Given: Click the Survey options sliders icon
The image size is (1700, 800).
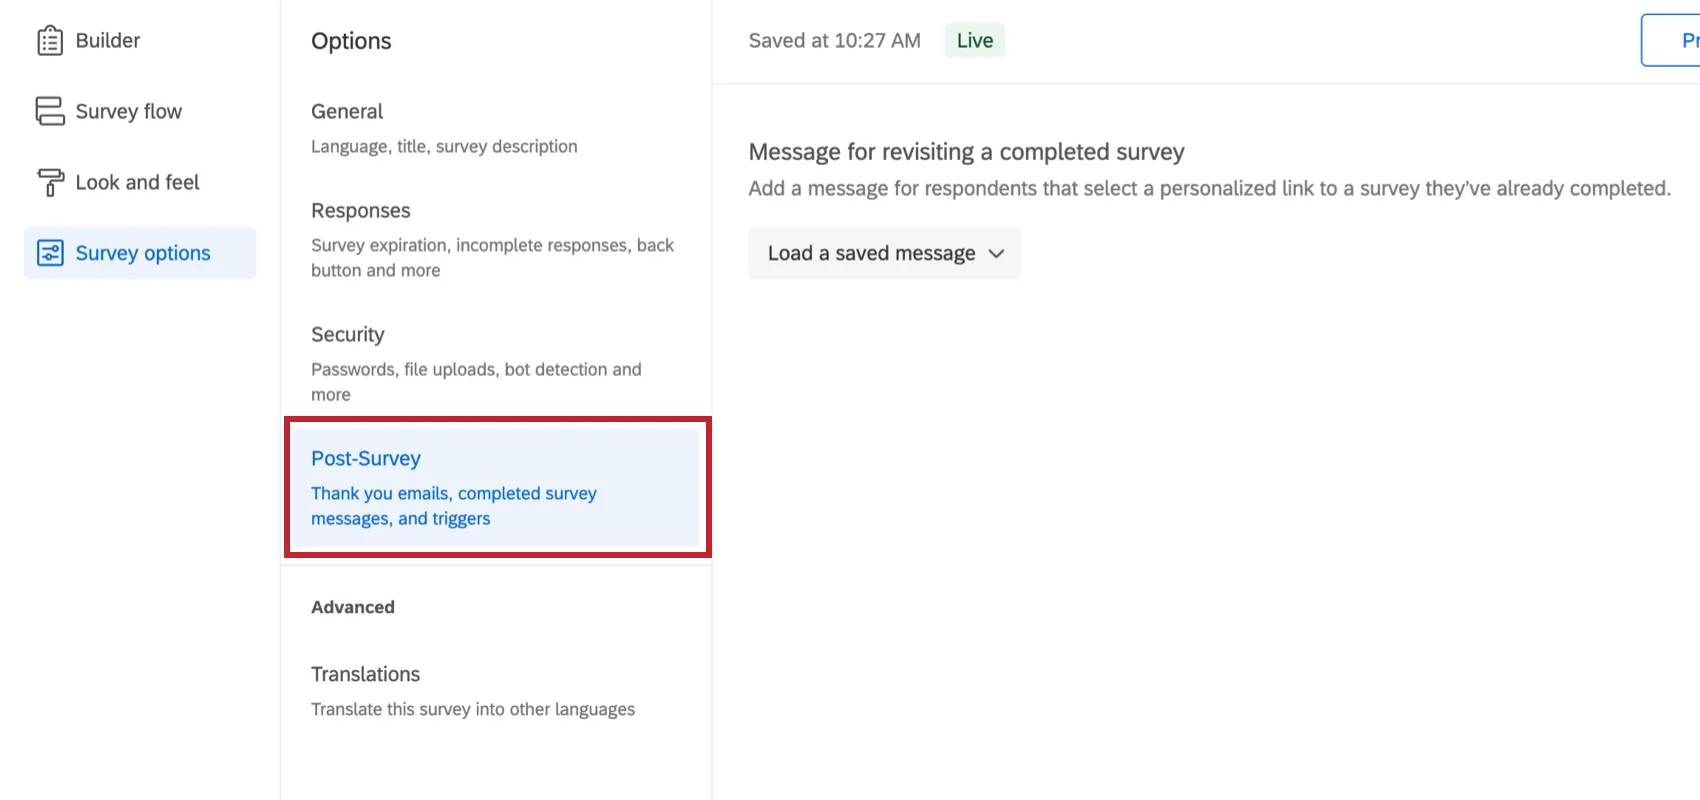Looking at the screenshot, I should [50, 253].
